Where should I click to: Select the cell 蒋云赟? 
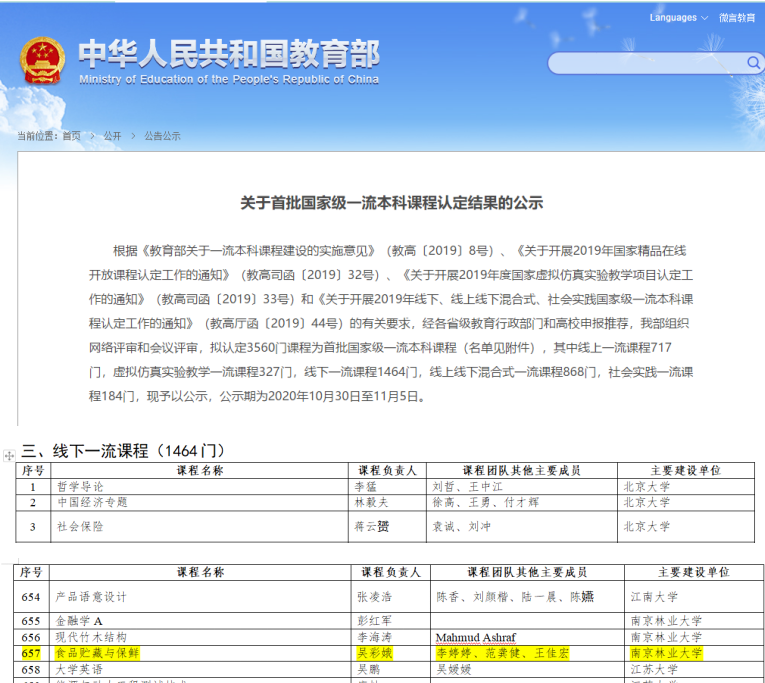tap(387, 526)
